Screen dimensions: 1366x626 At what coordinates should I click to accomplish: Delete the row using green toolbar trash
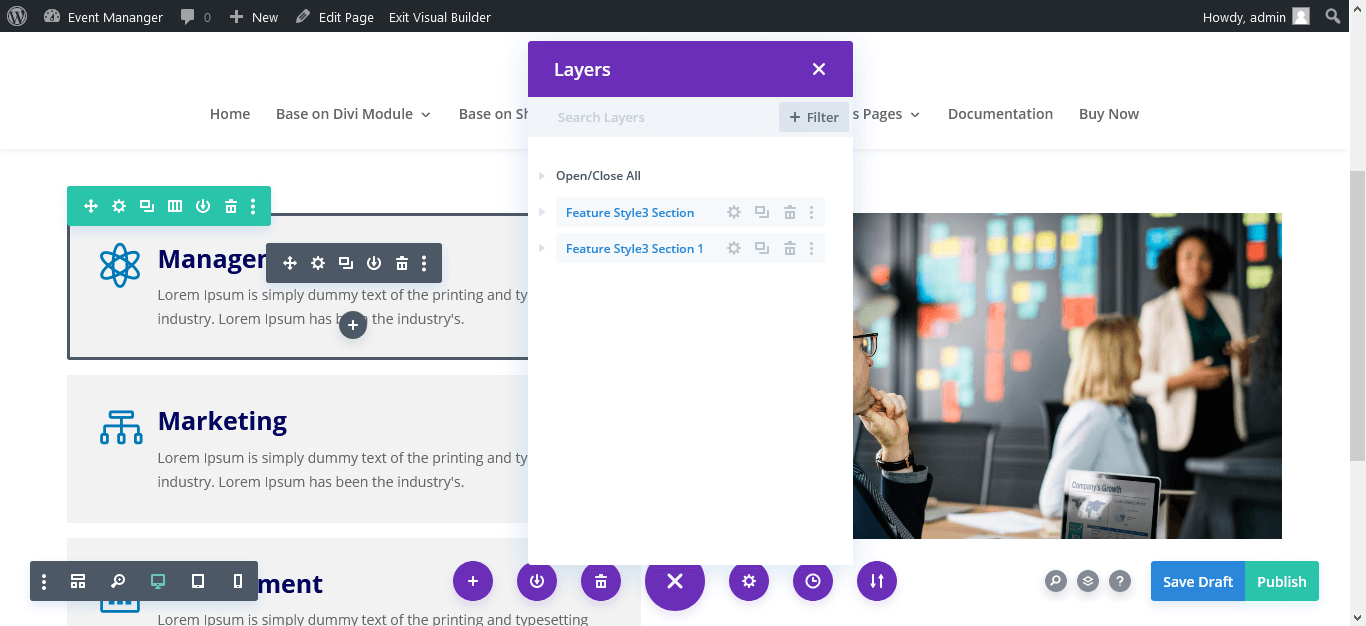click(x=231, y=206)
